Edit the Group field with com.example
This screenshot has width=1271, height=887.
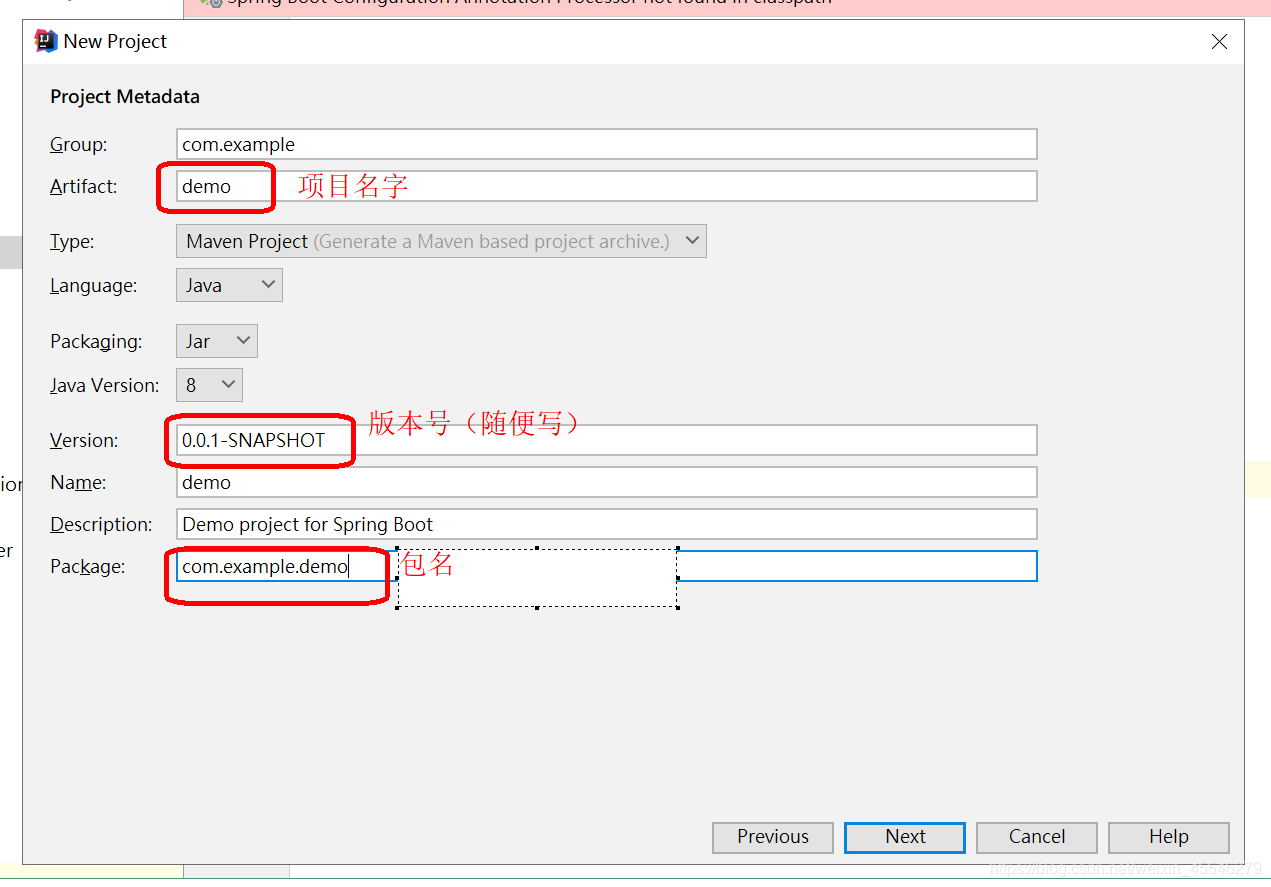[x=606, y=144]
